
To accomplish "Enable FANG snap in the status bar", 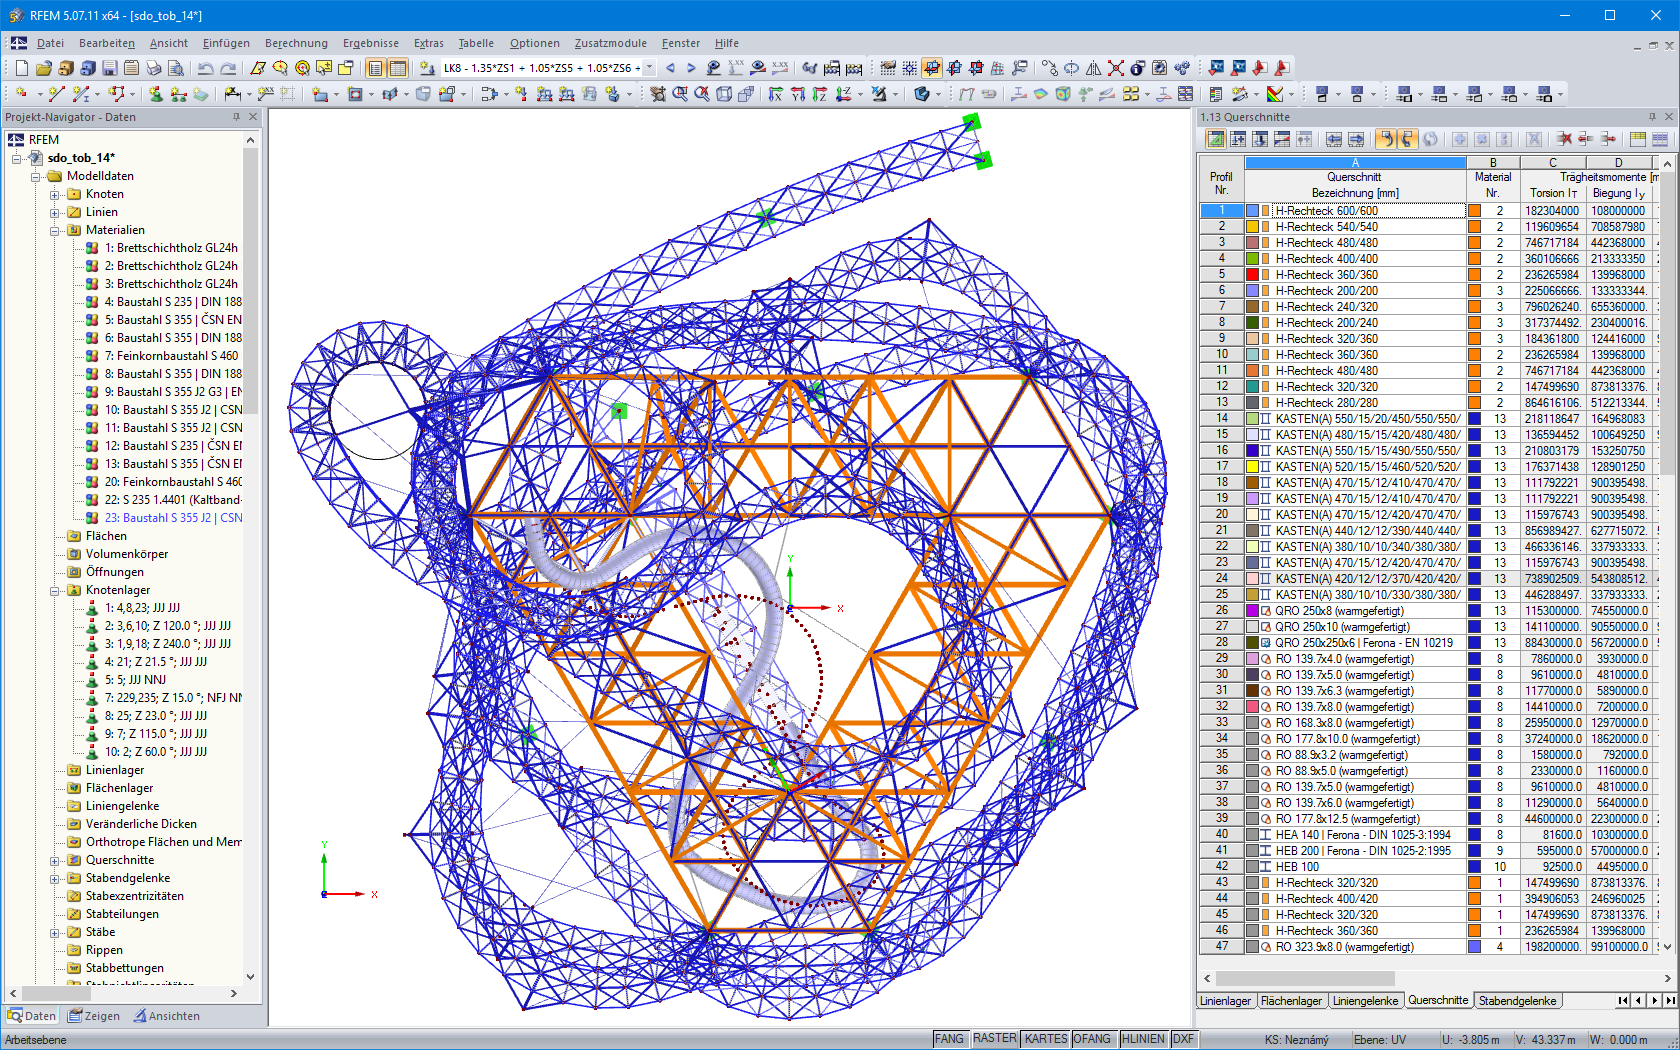I will 950,1038.
